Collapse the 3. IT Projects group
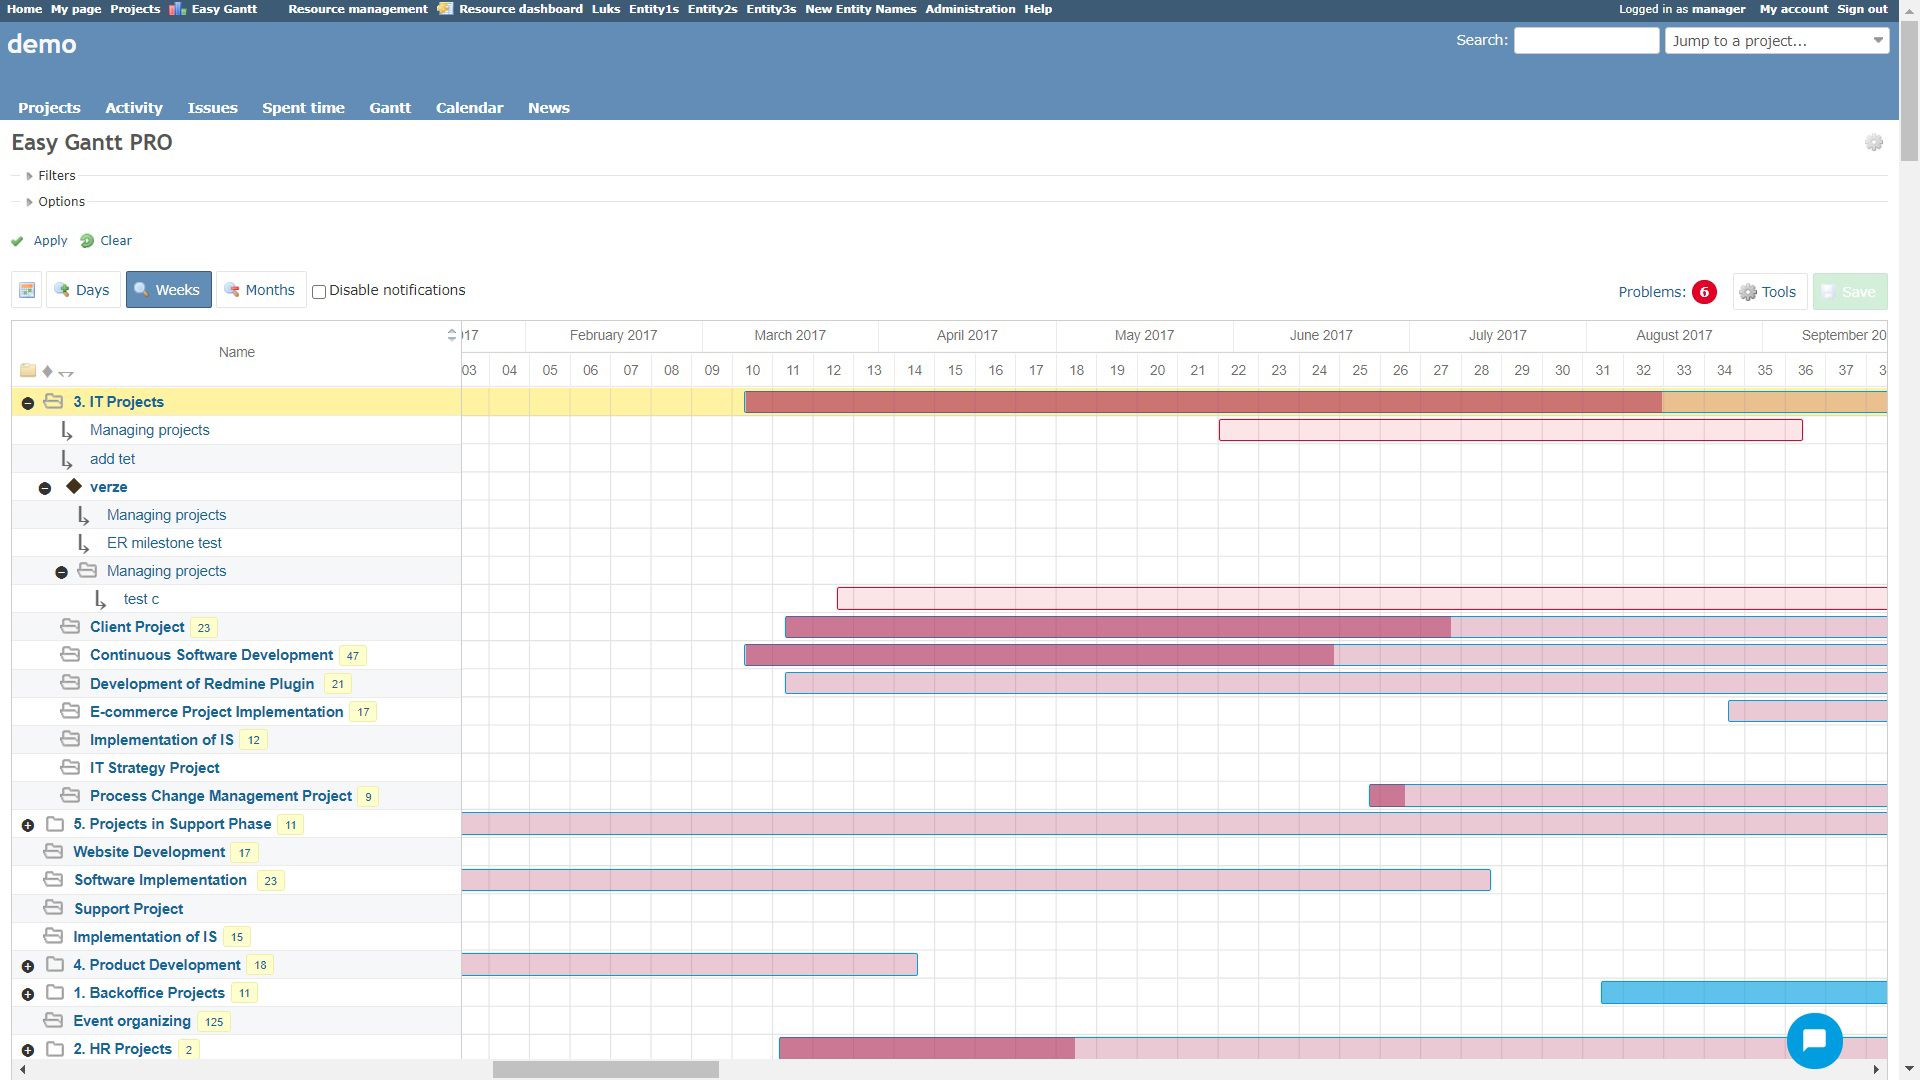 point(28,401)
